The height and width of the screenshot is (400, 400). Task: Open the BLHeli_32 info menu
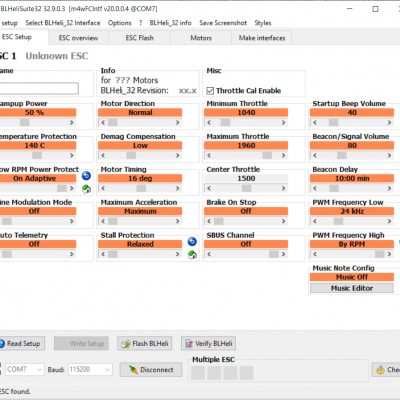(x=170, y=23)
